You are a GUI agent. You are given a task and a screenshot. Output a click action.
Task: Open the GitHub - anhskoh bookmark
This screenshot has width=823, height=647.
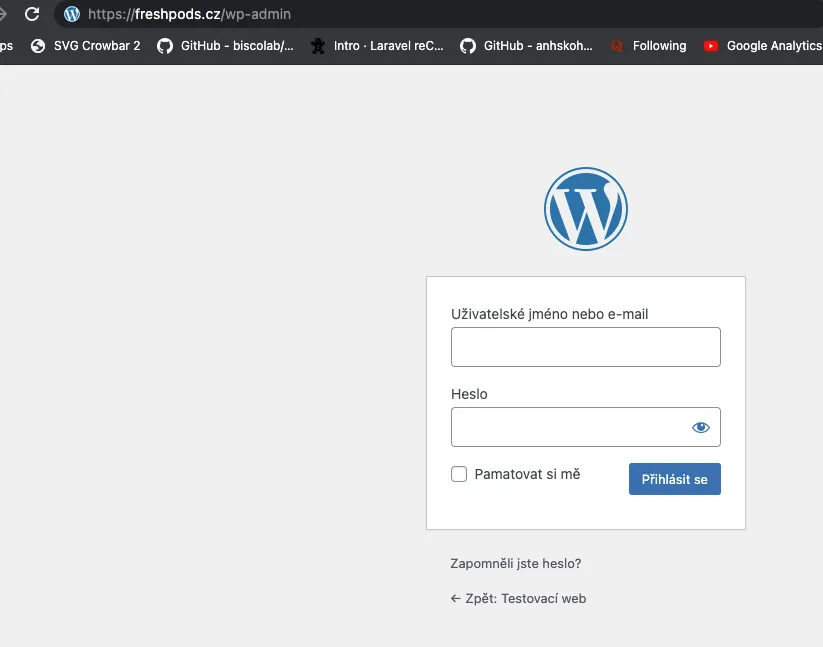[526, 46]
